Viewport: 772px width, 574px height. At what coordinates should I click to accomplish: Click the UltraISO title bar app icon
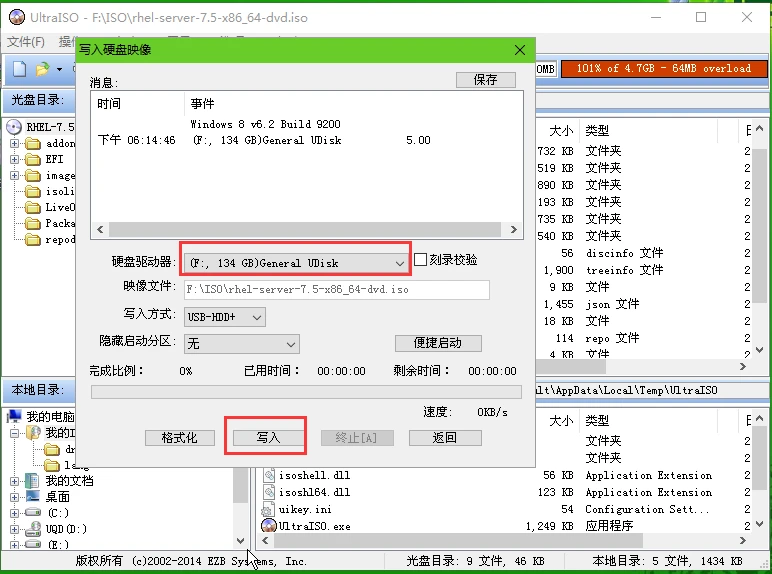[x=17, y=17]
